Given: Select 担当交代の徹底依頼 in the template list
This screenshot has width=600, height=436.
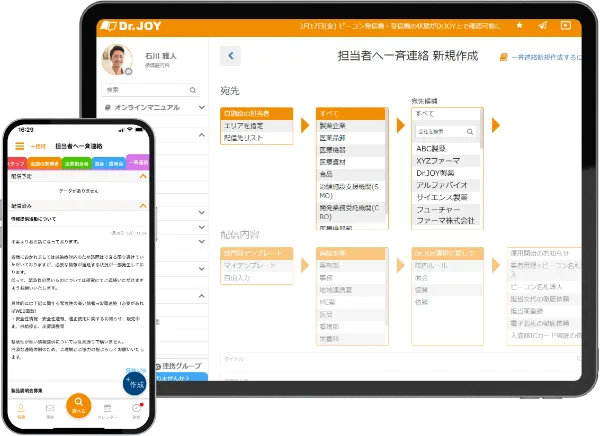Looking at the screenshot, I should [544, 299].
